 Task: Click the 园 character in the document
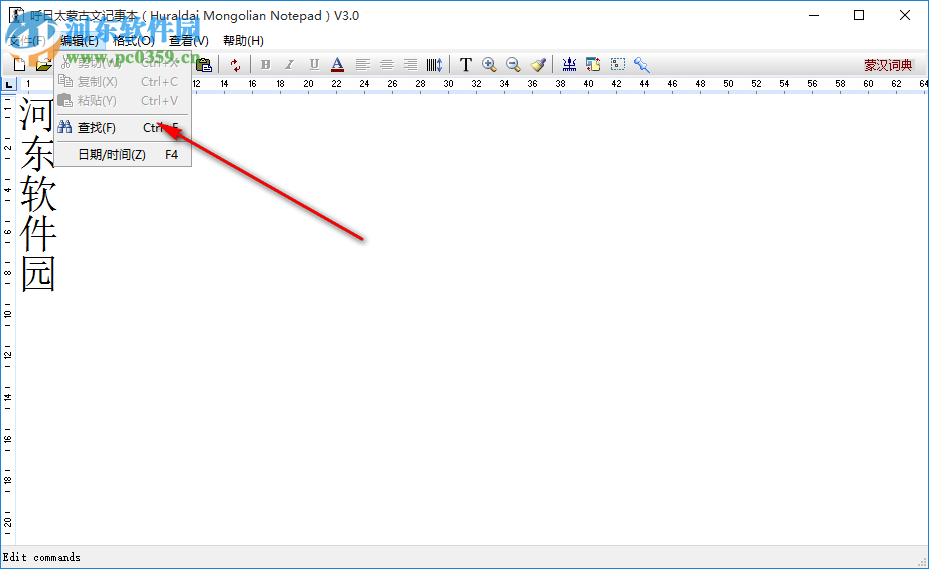point(38,273)
